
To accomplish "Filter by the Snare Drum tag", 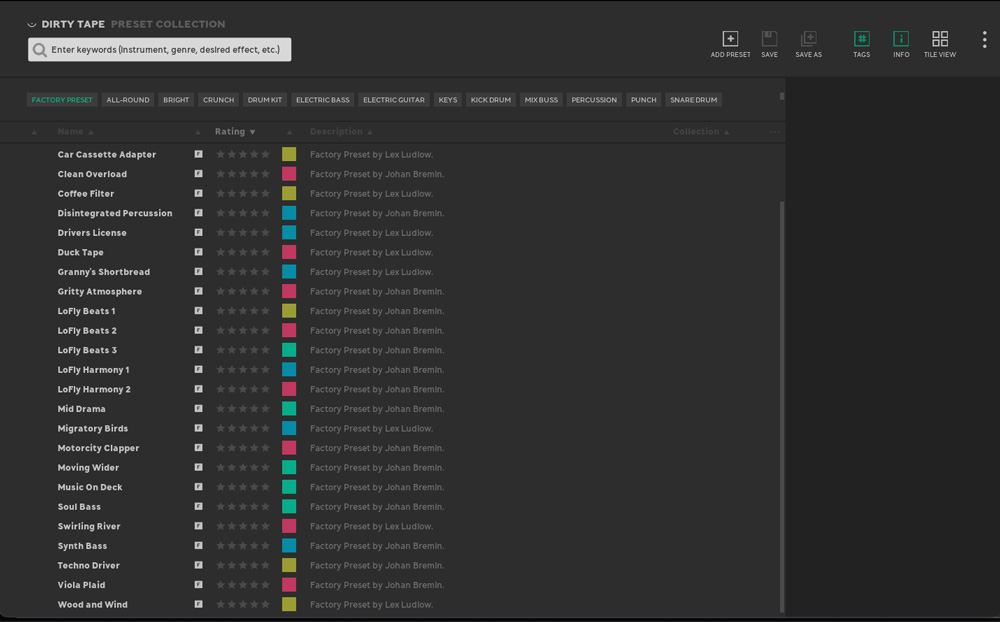I will (694, 100).
